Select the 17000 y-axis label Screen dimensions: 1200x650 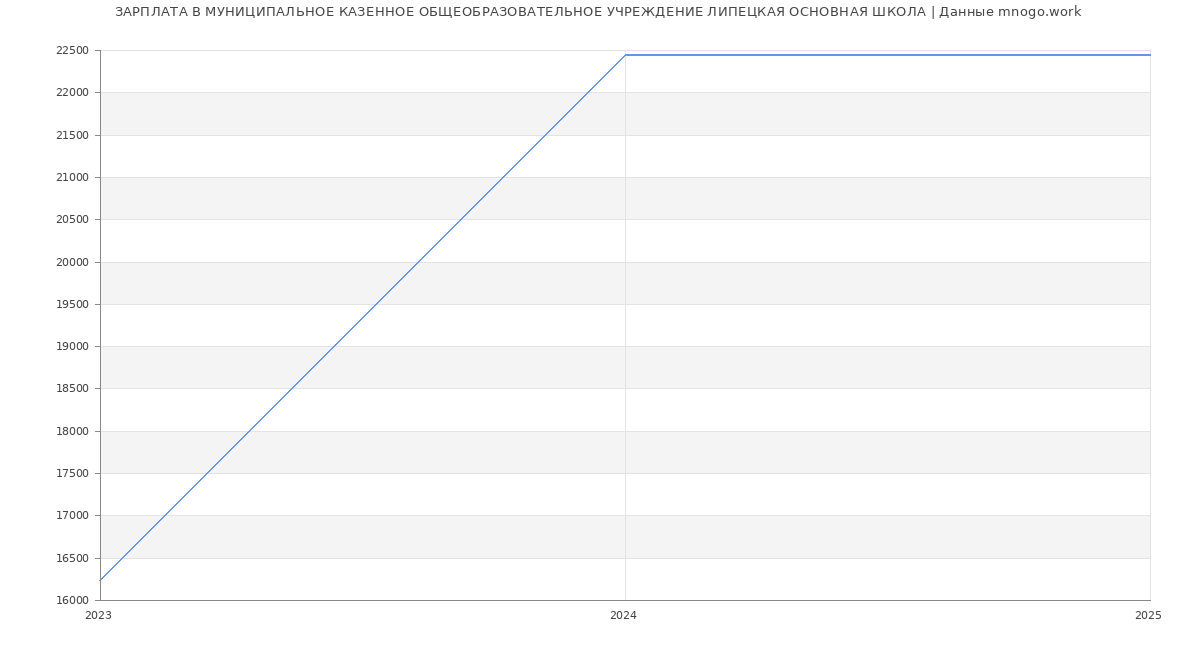click(x=72, y=516)
